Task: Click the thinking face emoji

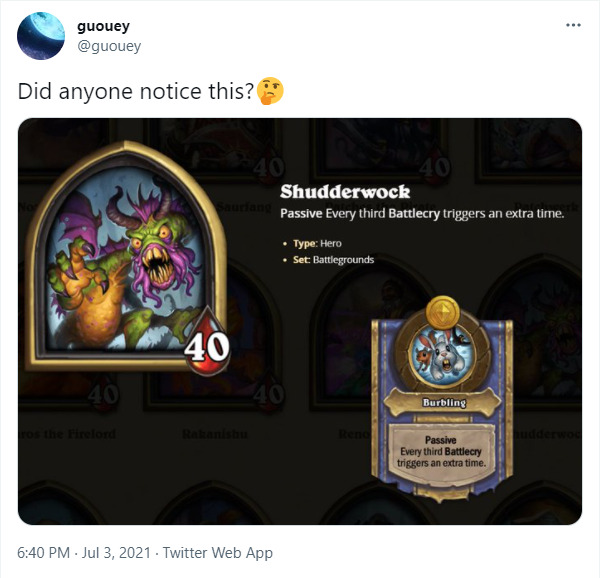Action: click(x=270, y=91)
